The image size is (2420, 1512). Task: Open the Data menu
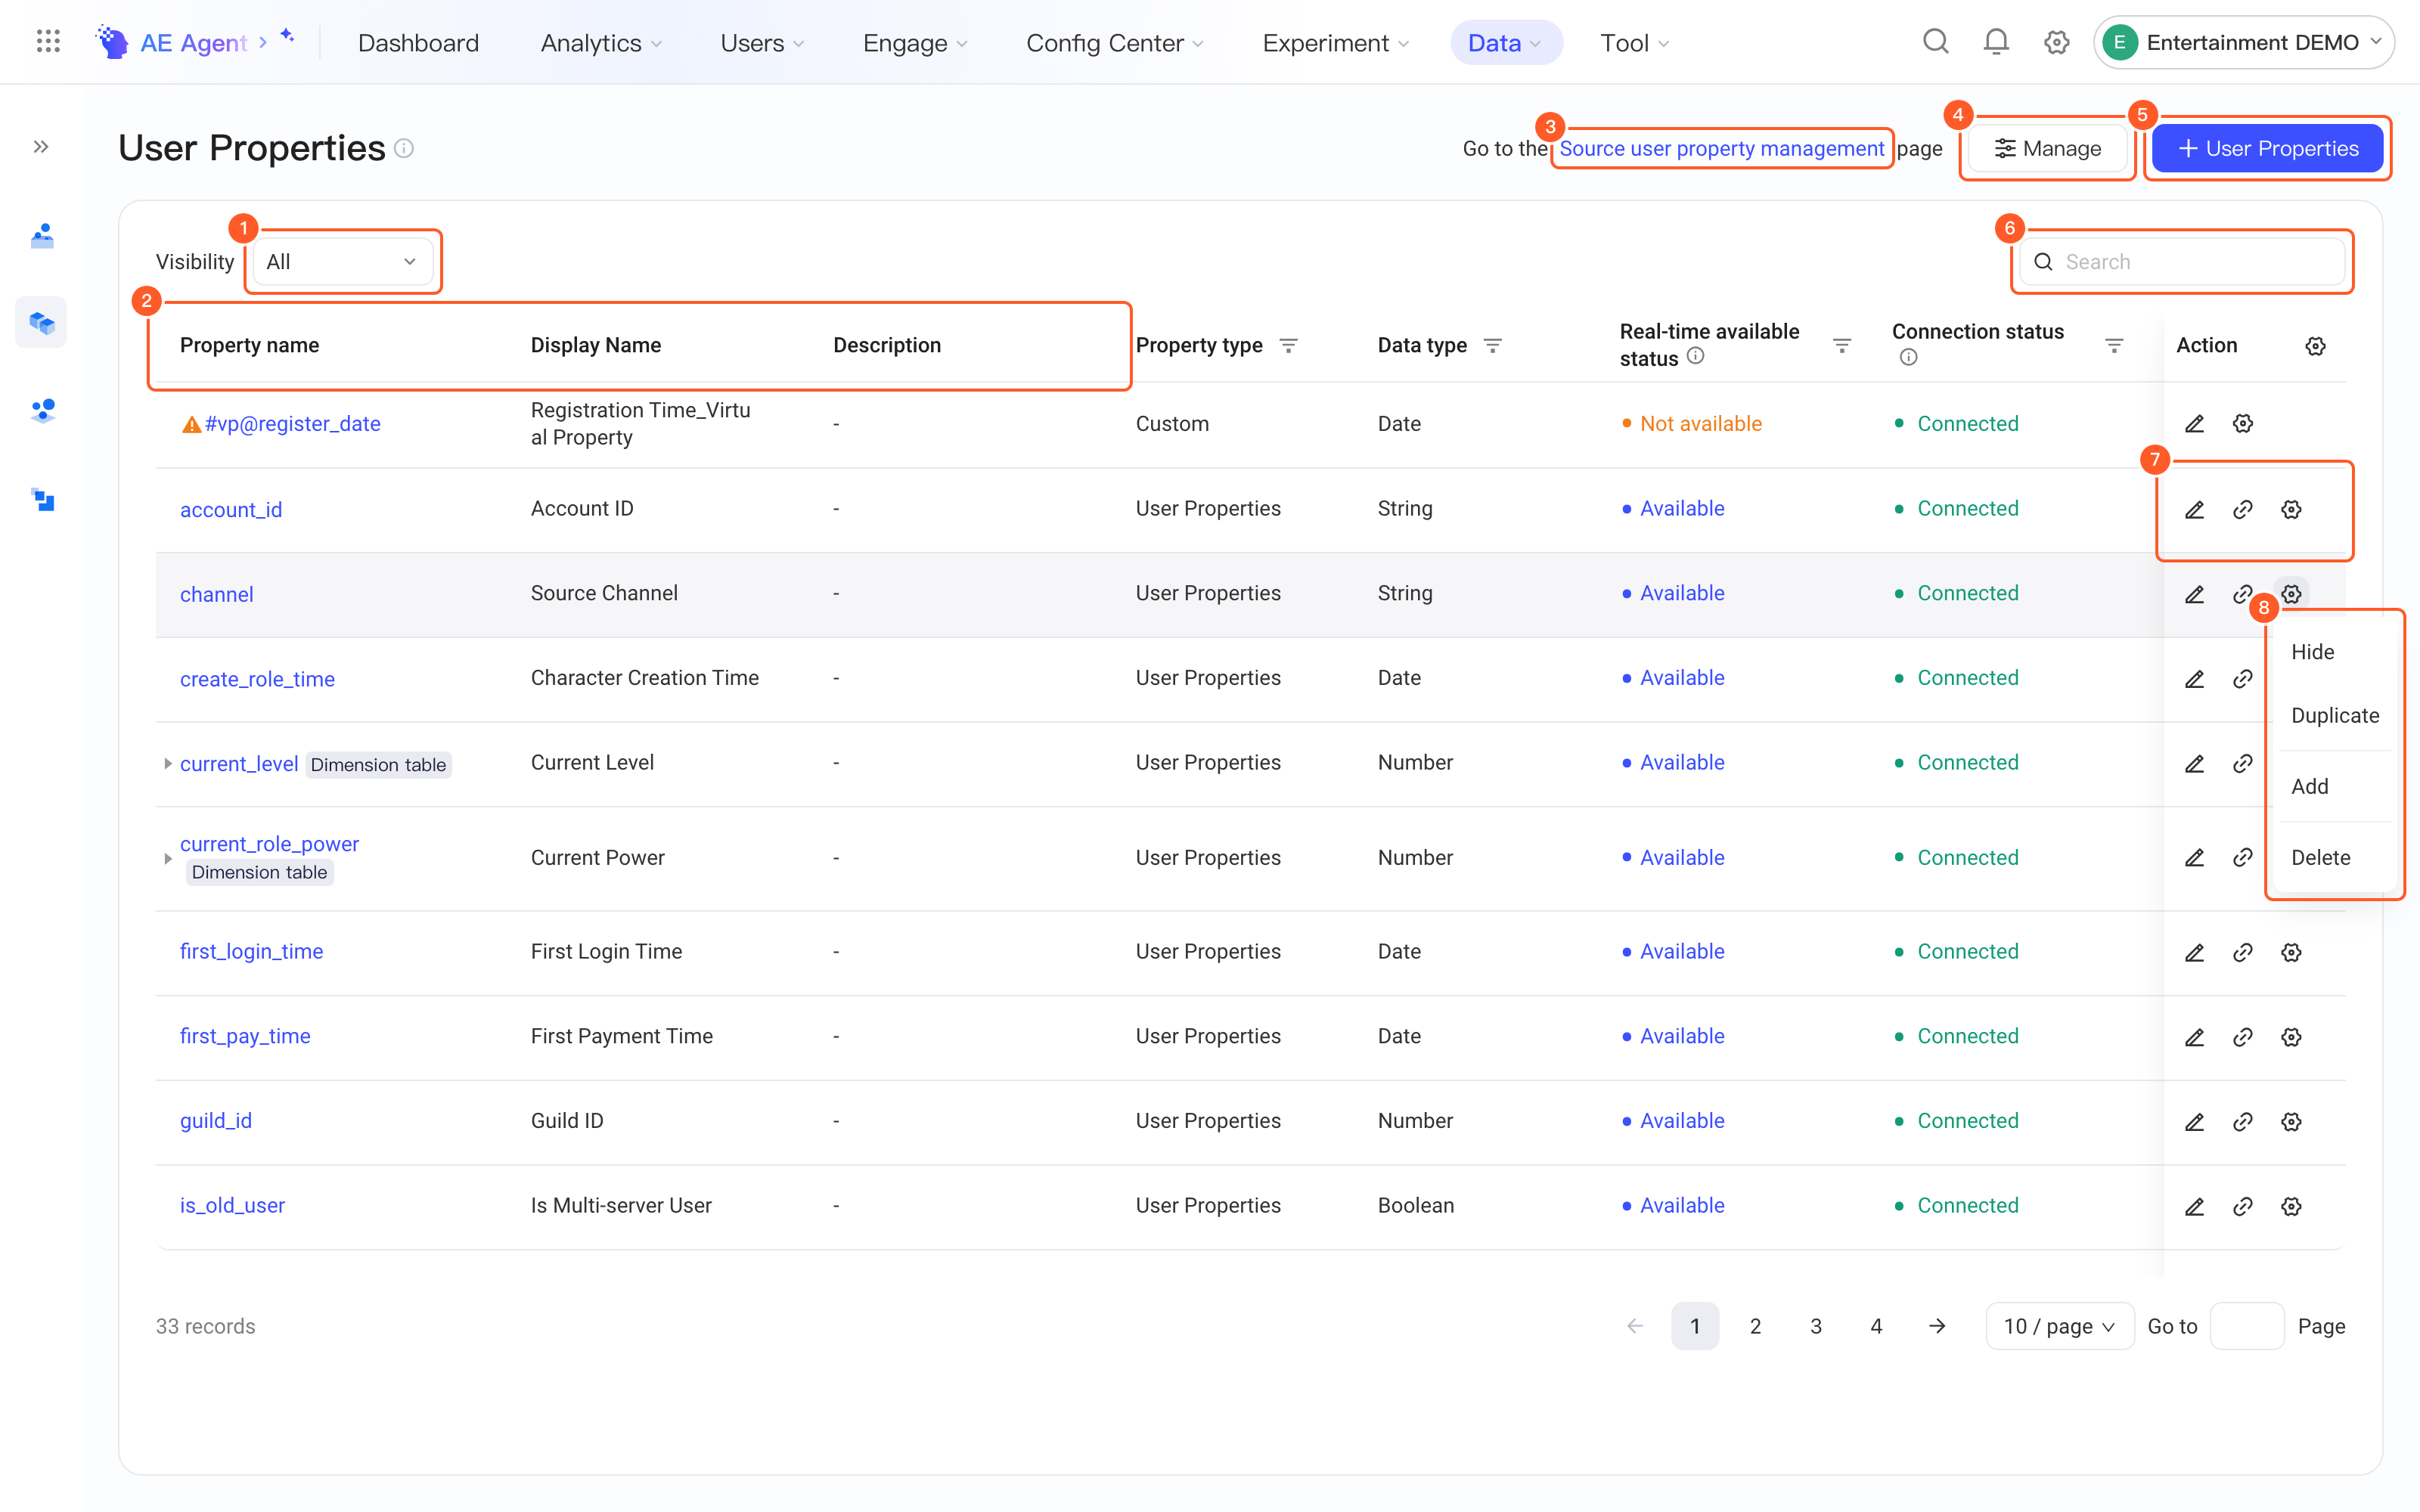click(1505, 42)
